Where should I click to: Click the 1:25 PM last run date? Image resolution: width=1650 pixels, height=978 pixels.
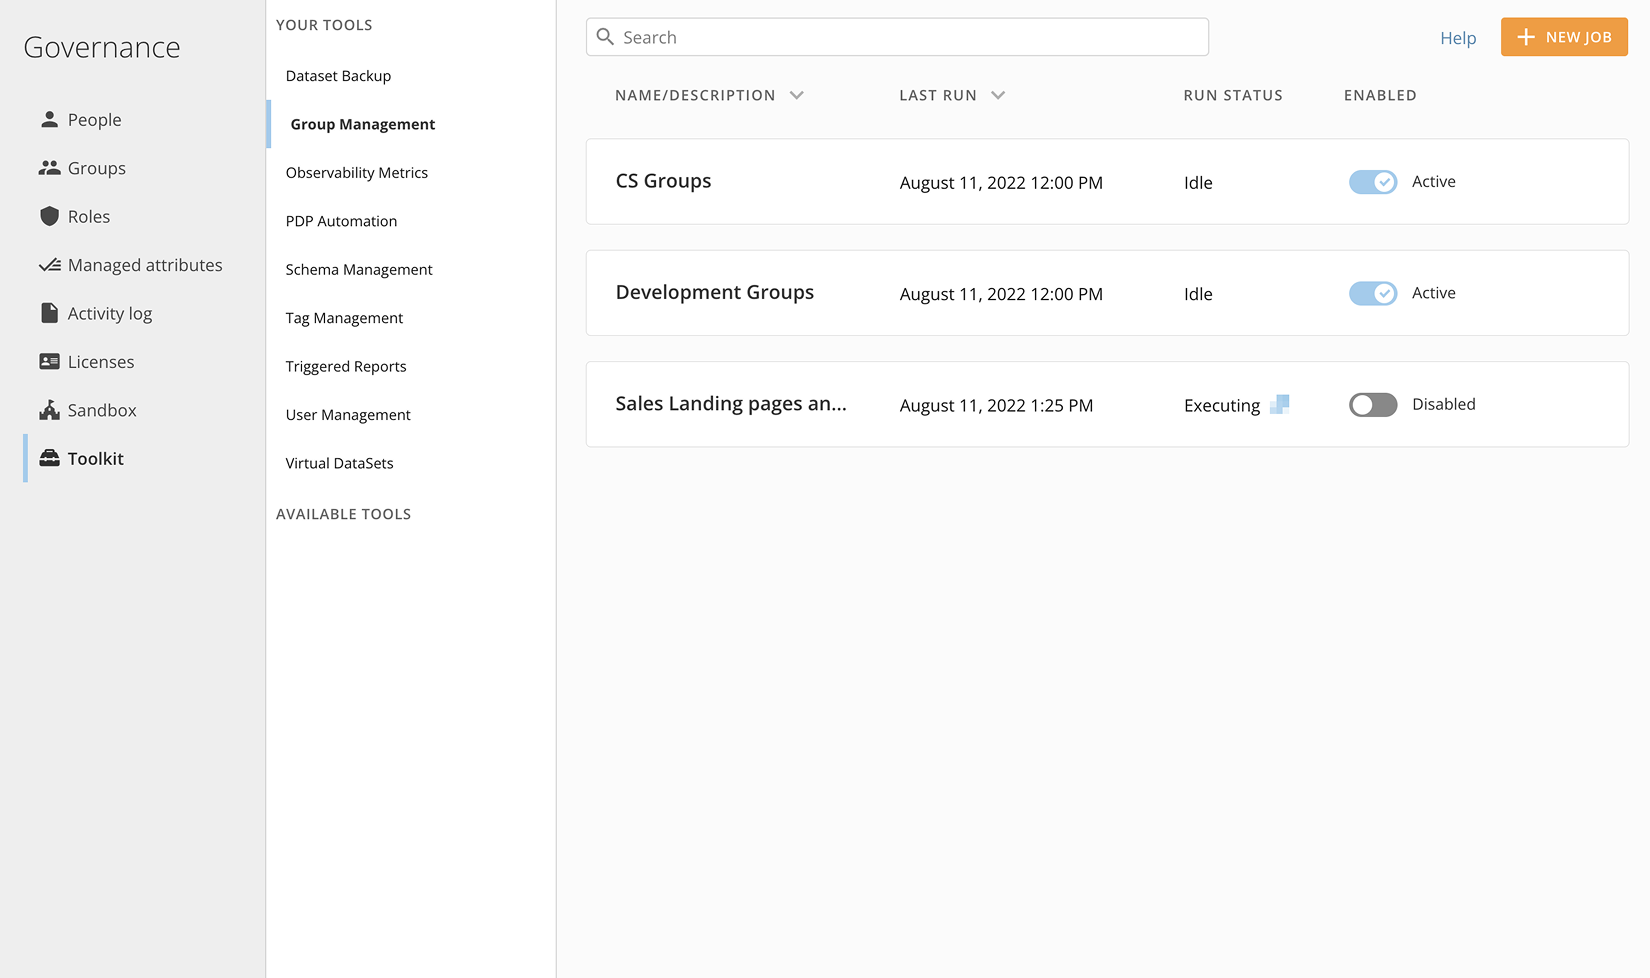point(996,406)
